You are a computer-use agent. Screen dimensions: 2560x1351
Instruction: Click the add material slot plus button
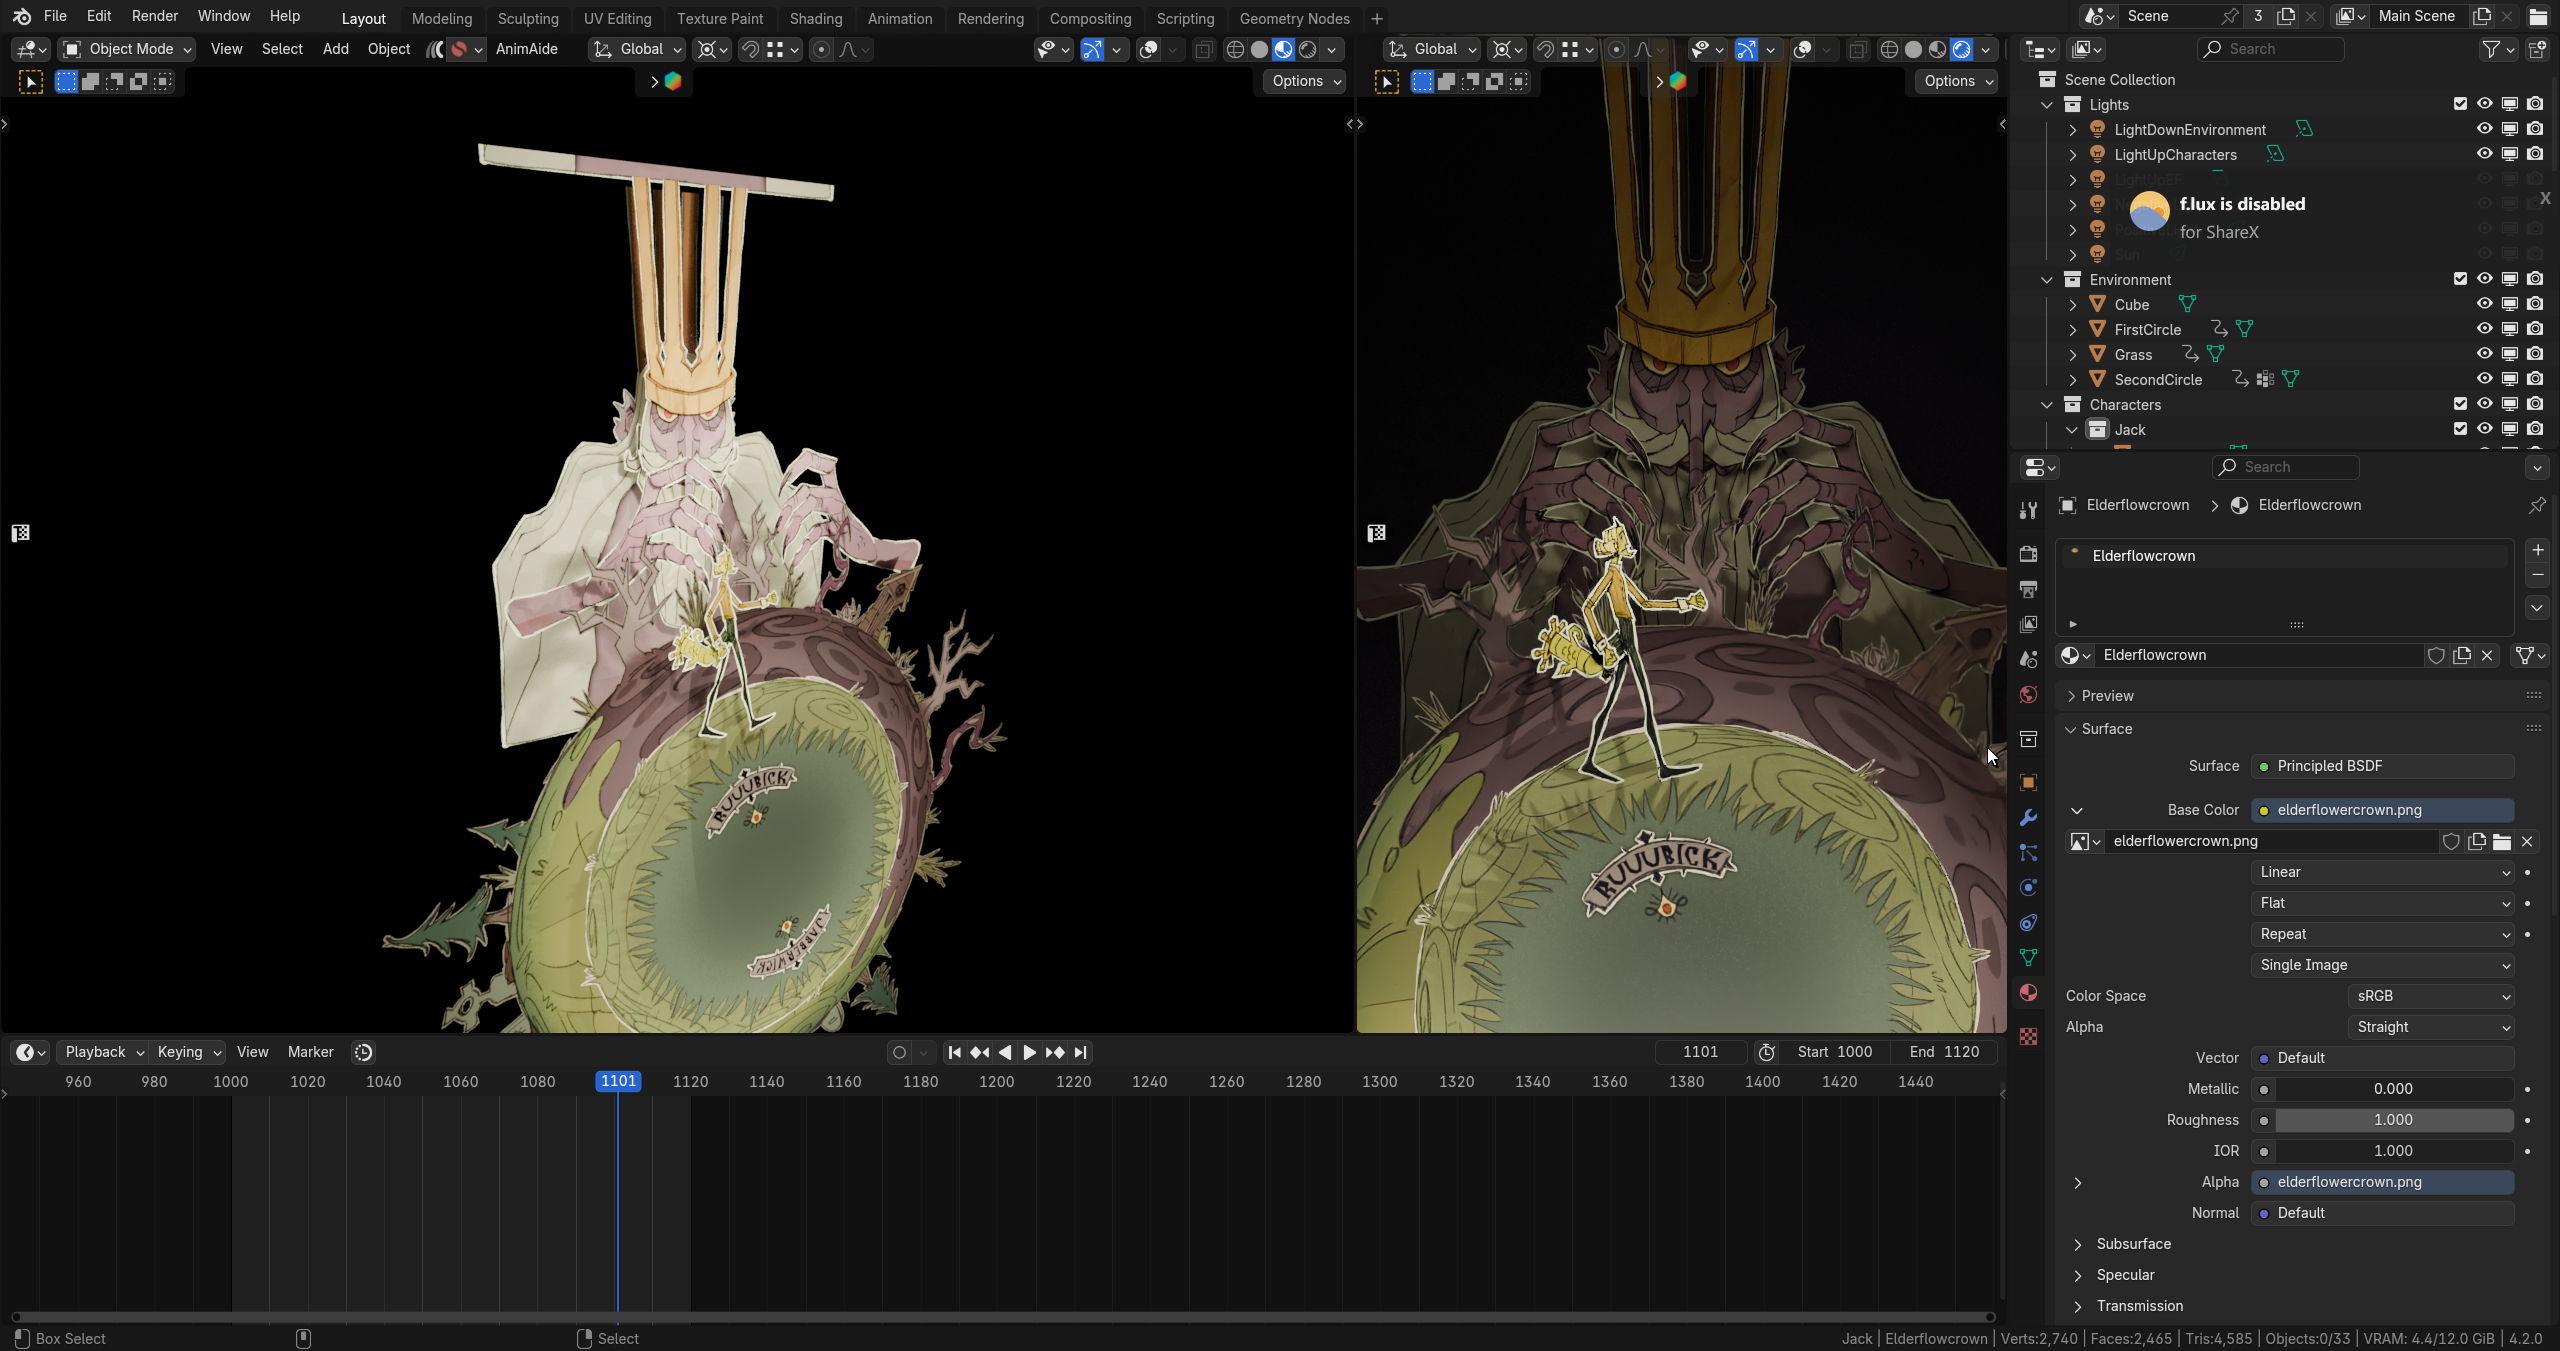pos(2537,550)
